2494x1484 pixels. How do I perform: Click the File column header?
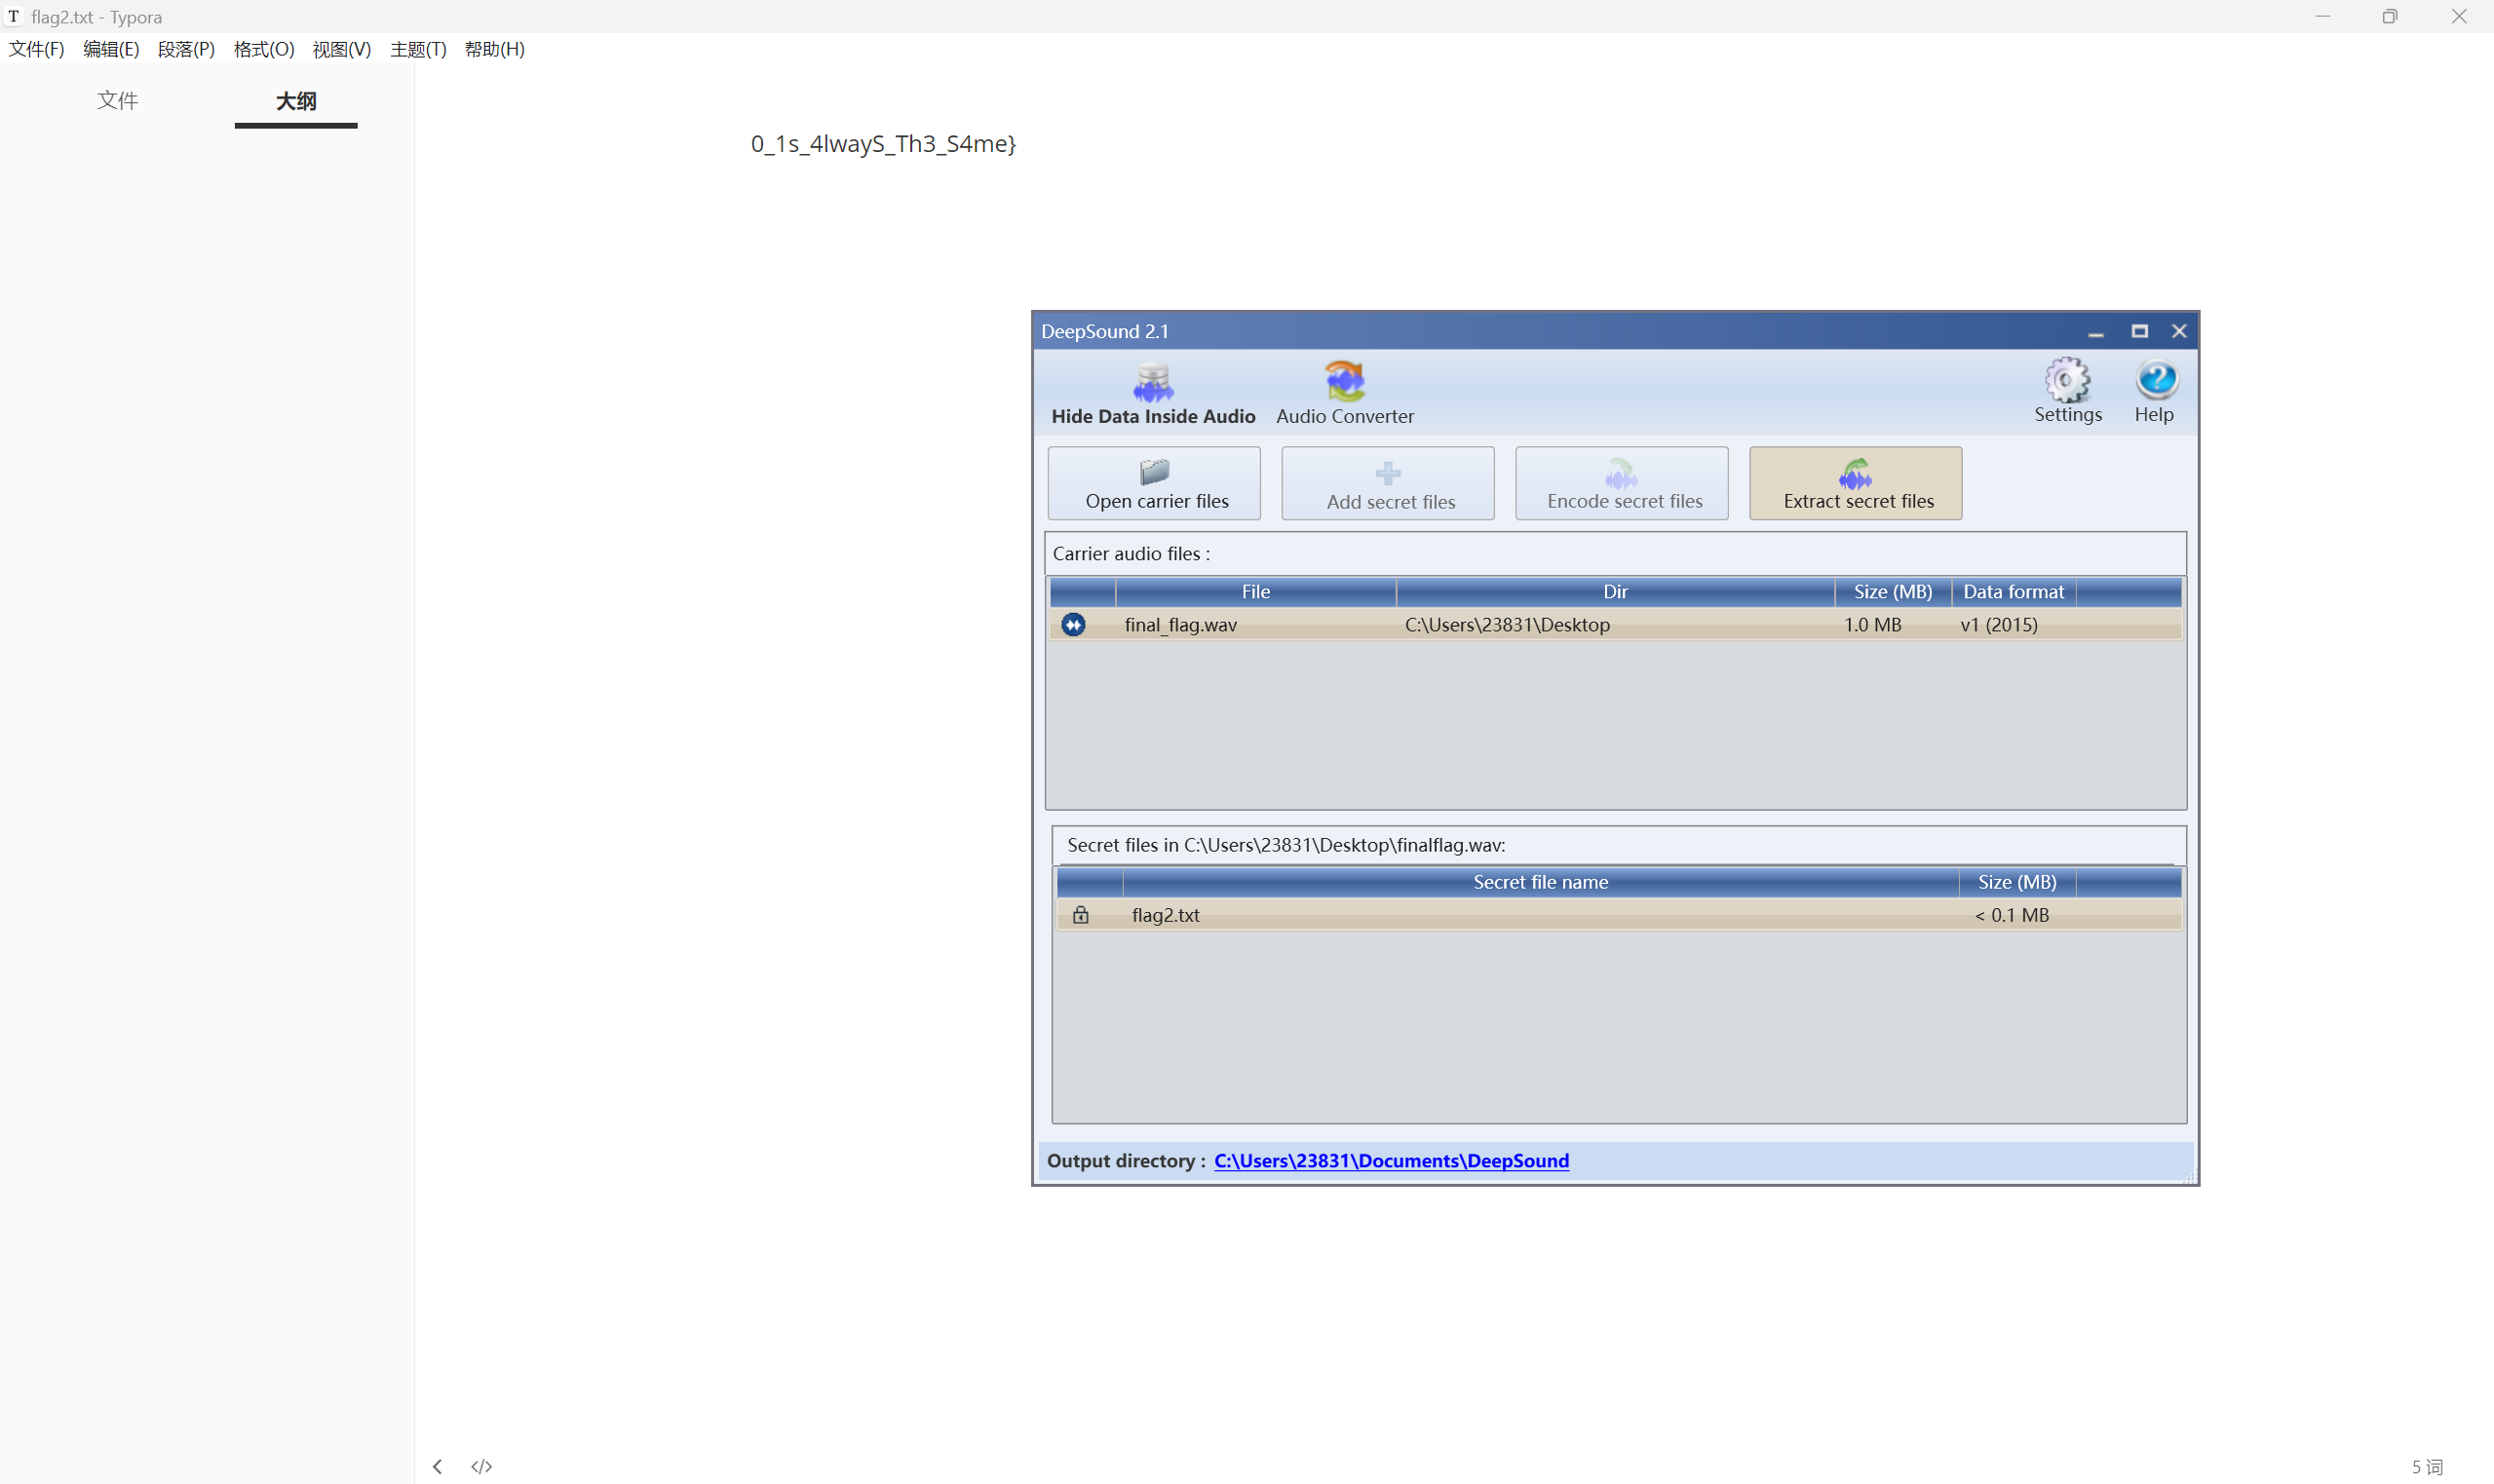1256,592
